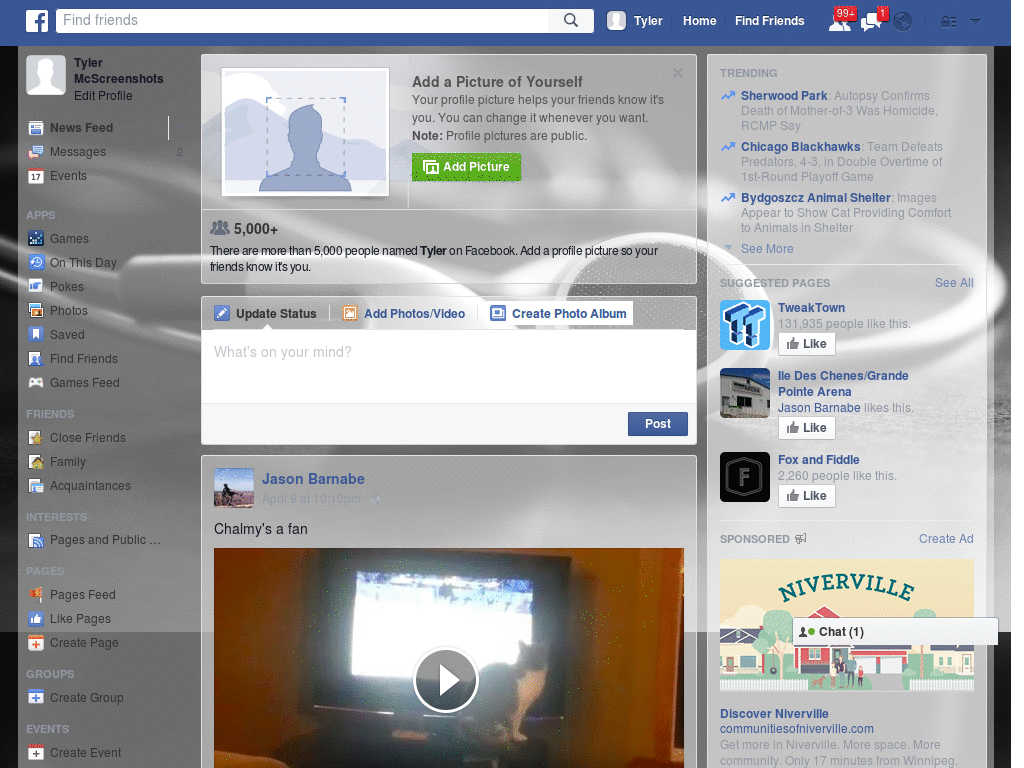1024x768 pixels.
Task: Click Photos icon in sidebar
Action: (x=36, y=311)
